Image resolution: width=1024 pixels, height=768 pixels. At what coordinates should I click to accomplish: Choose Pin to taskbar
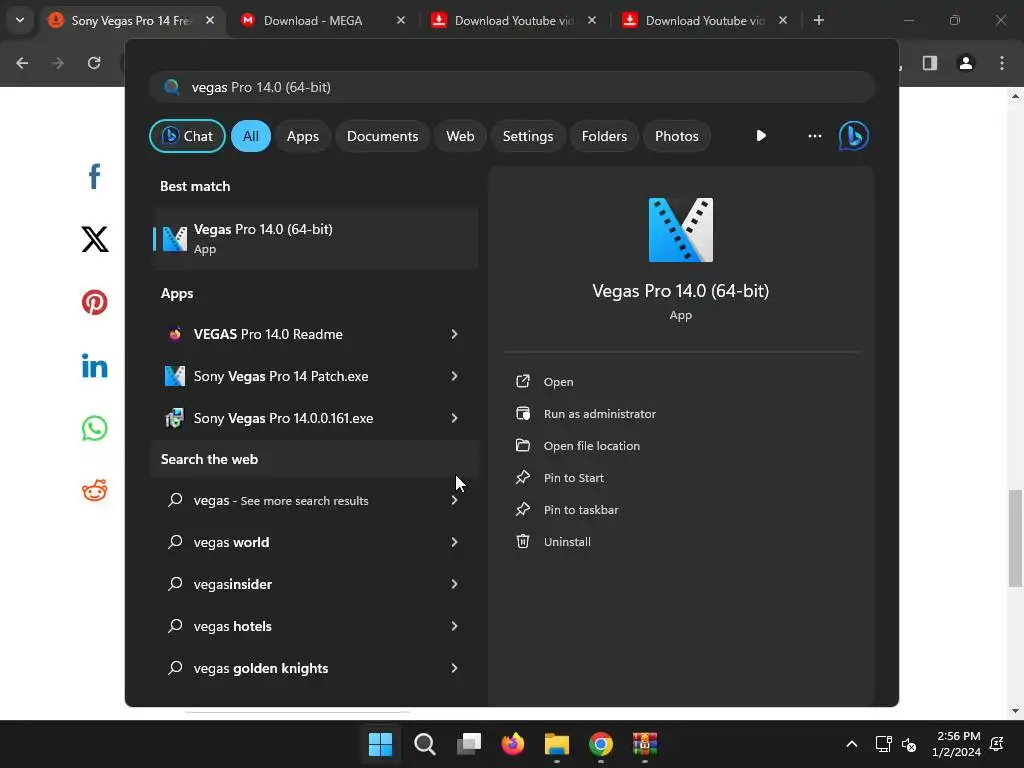coord(581,509)
